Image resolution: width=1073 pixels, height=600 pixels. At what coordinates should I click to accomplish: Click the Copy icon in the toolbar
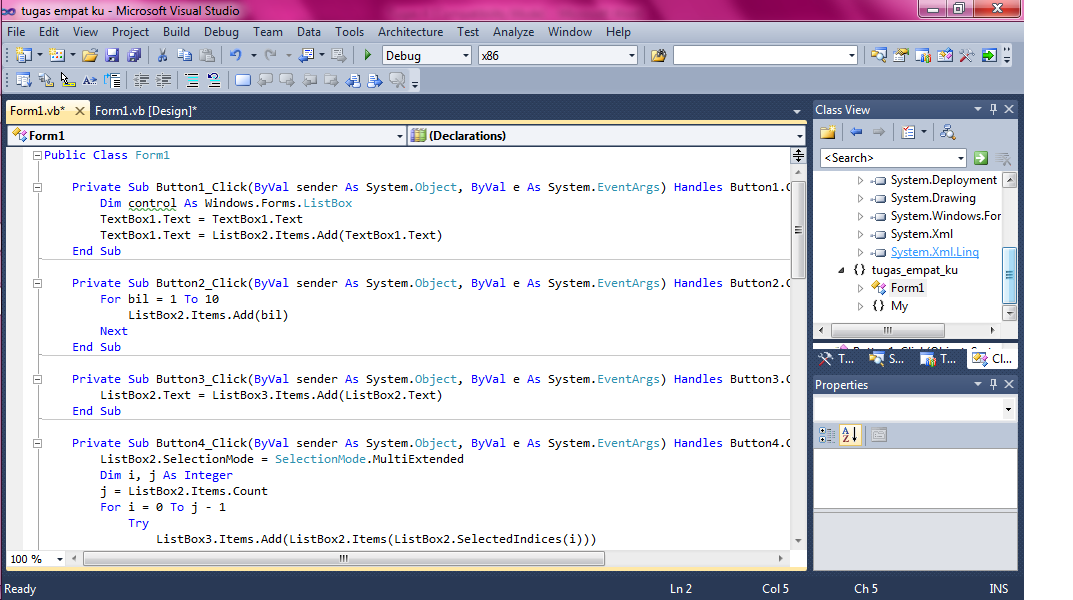tap(184, 55)
